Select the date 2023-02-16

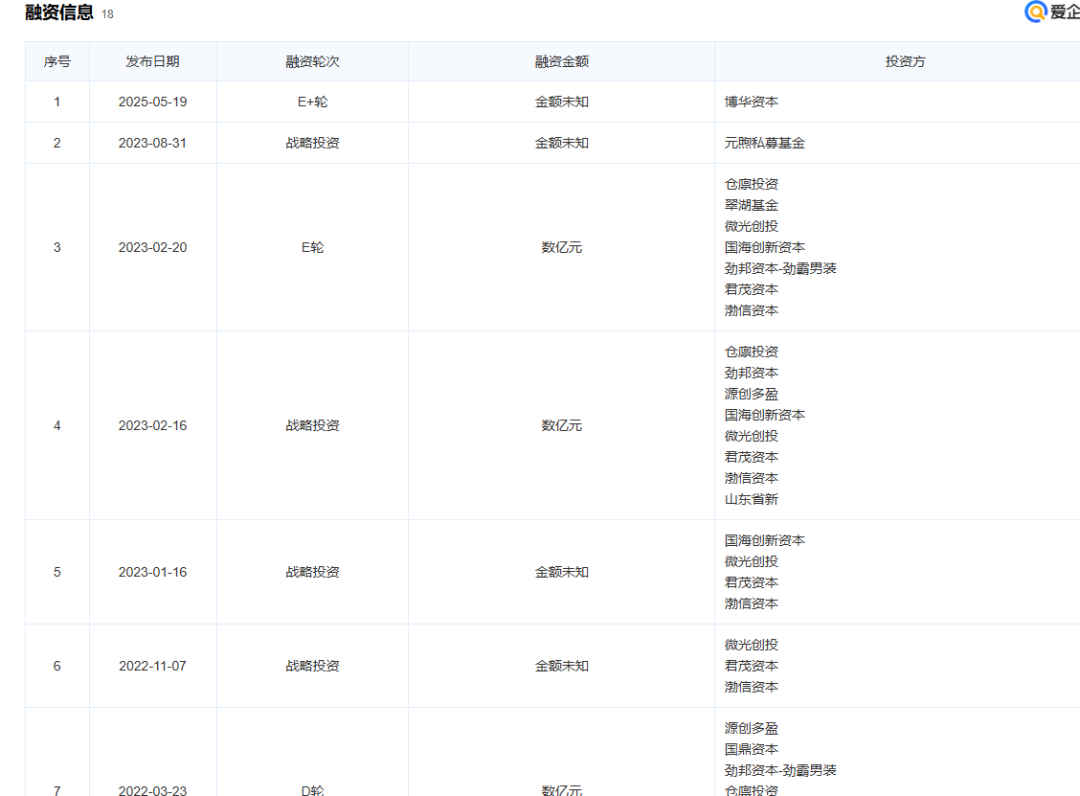[x=152, y=426]
